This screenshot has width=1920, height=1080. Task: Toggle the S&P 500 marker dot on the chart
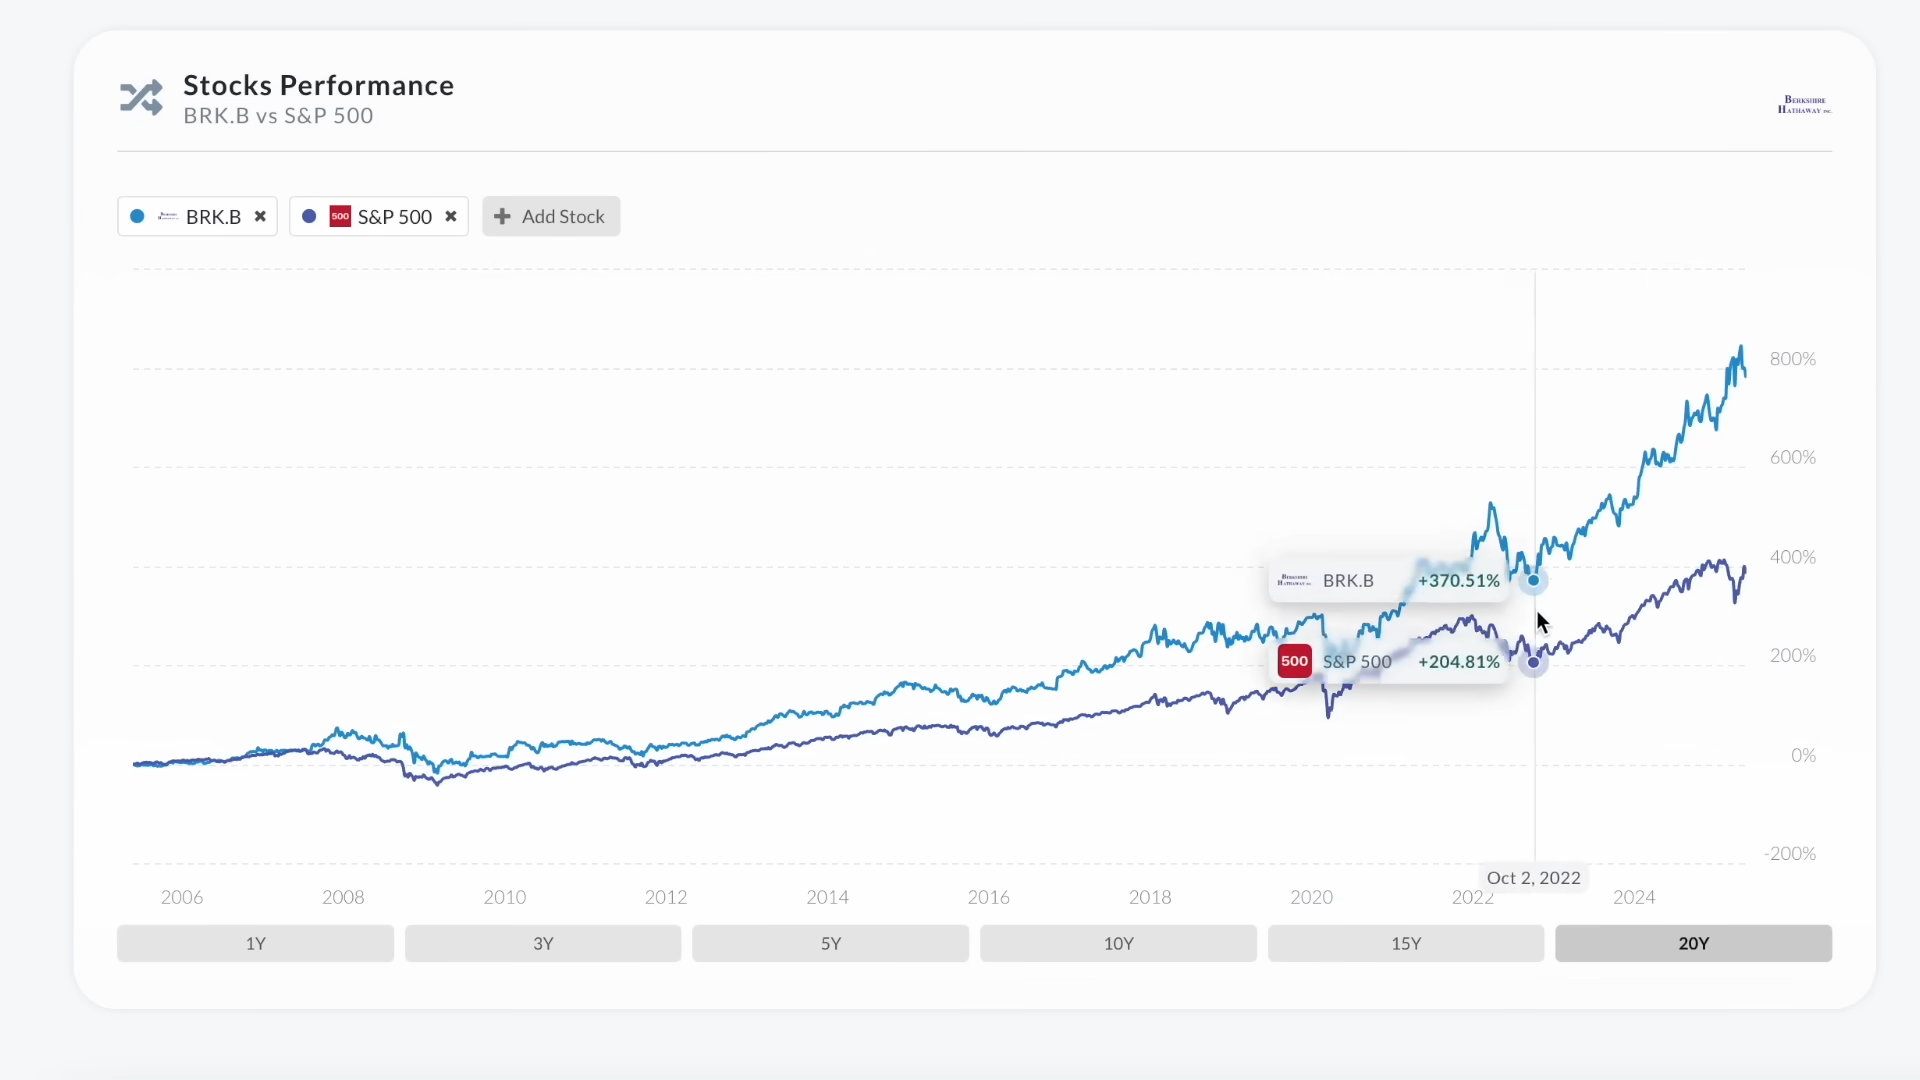coord(1535,662)
